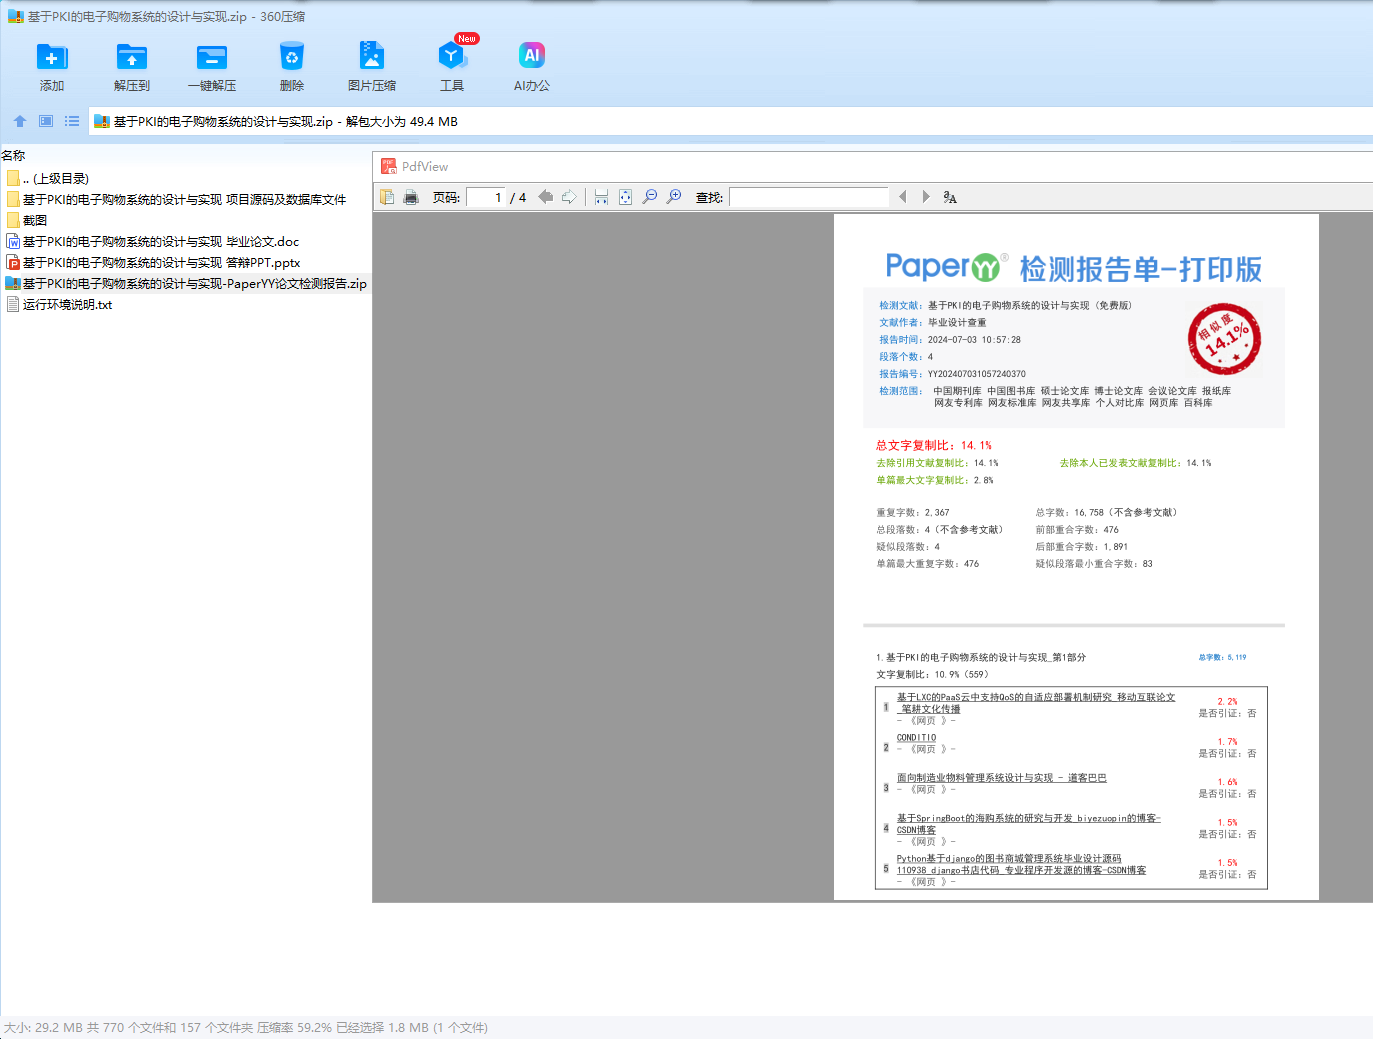Click the report number 'YY202407031057240370'
The image size is (1373, 1039).
[x=976, y=374]
